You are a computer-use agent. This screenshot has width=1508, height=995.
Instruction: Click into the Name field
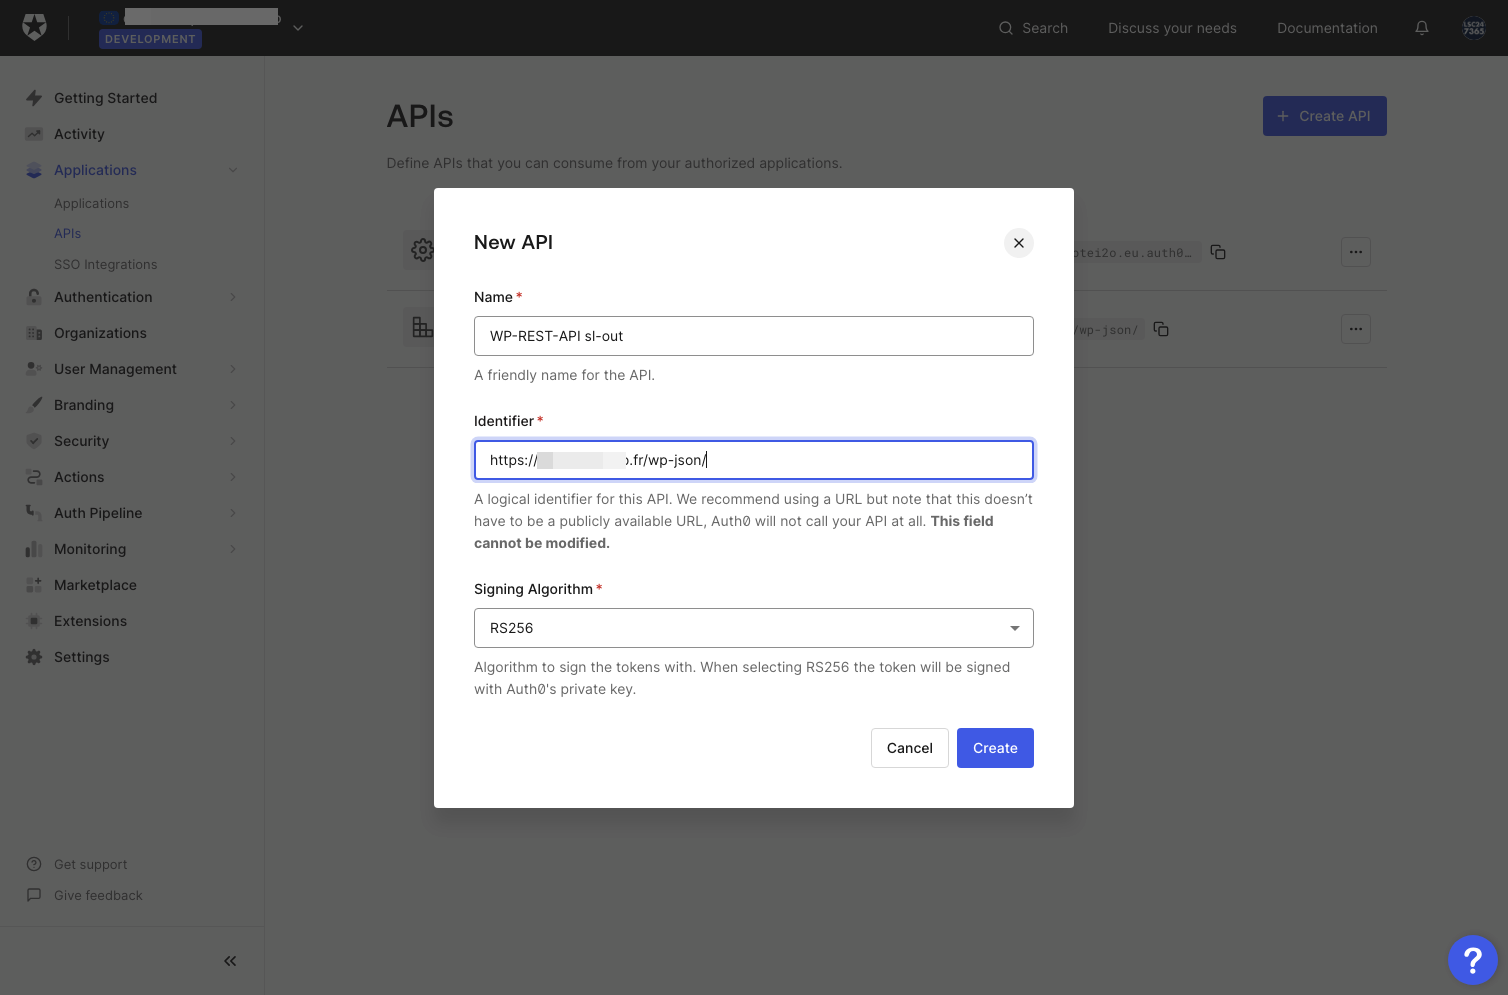[x=753, y=336]
